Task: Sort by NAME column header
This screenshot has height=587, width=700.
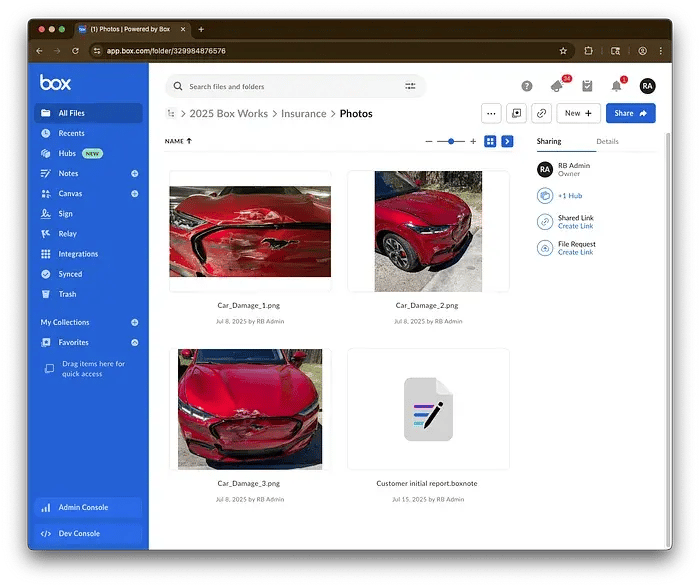Action: (178, 141)
